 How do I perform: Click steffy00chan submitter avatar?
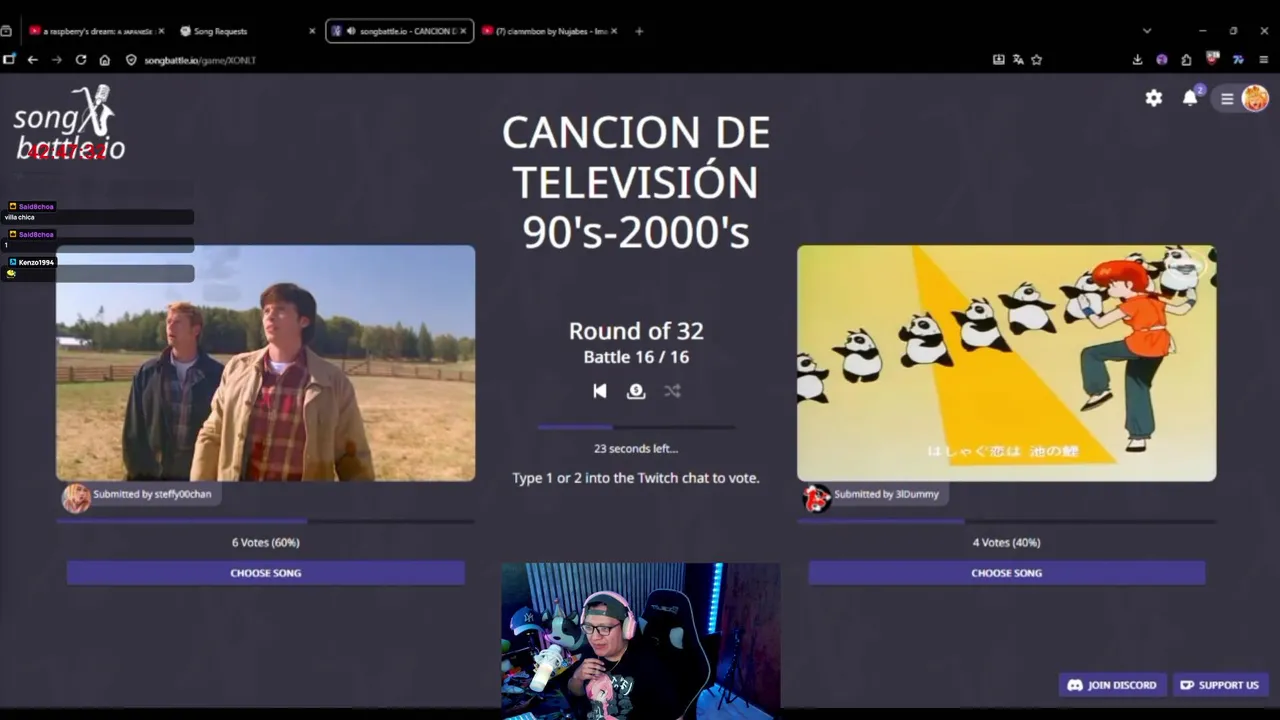coord(76,497)
